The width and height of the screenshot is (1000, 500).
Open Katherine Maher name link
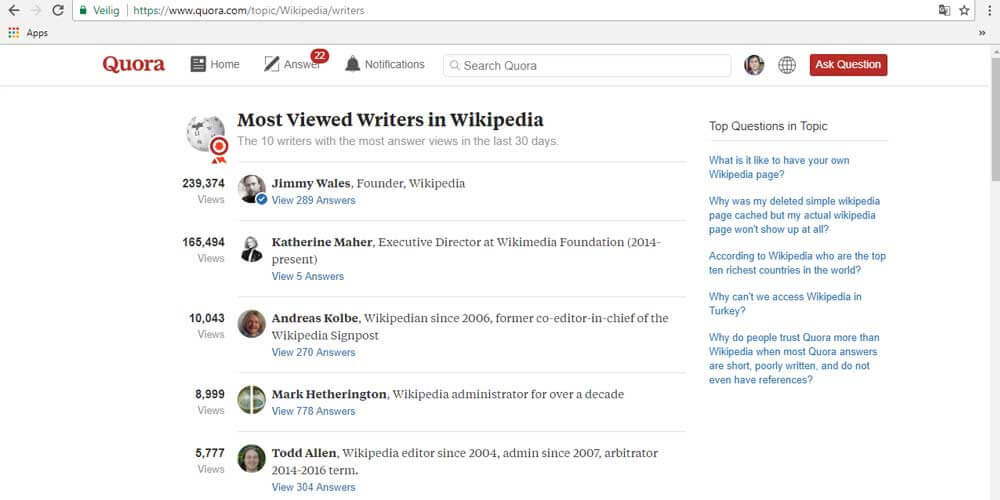point(322,242)
